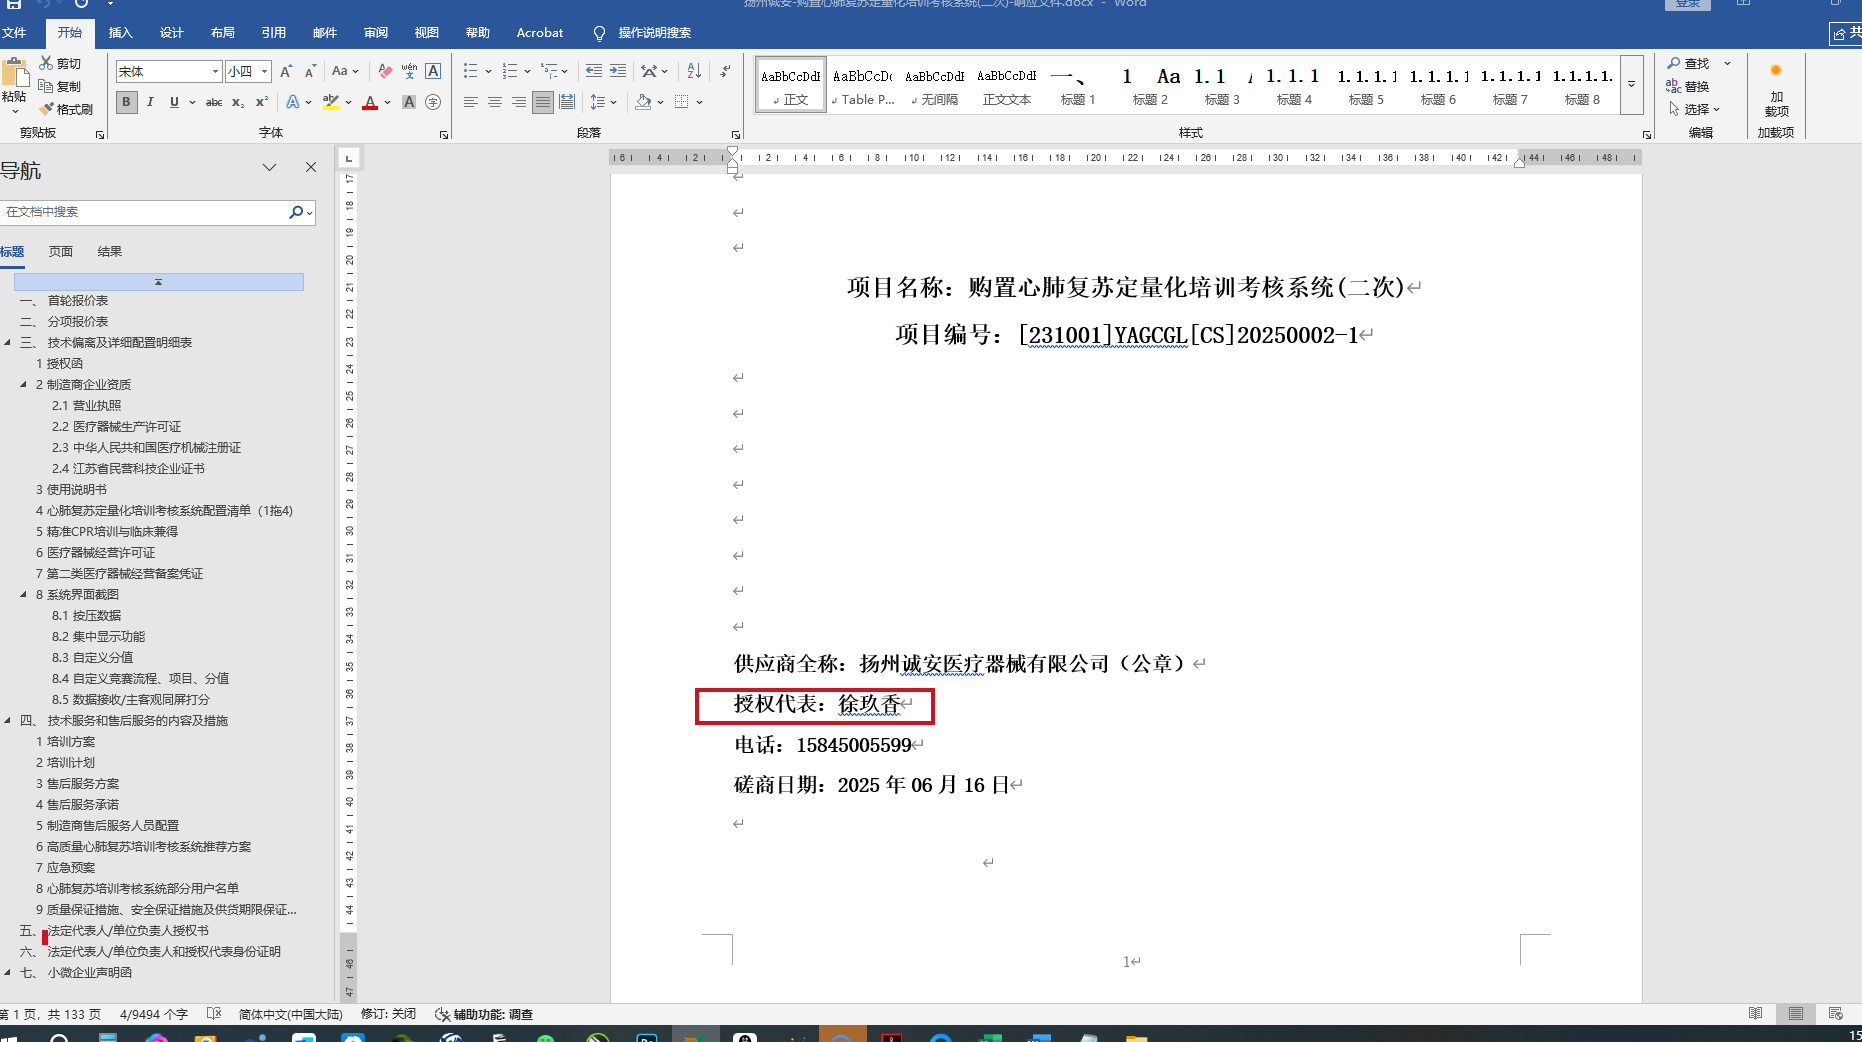Screen dimensions: 1862x1042
Task: Click spelling and proofing status icon
Action: point(214,1014)
